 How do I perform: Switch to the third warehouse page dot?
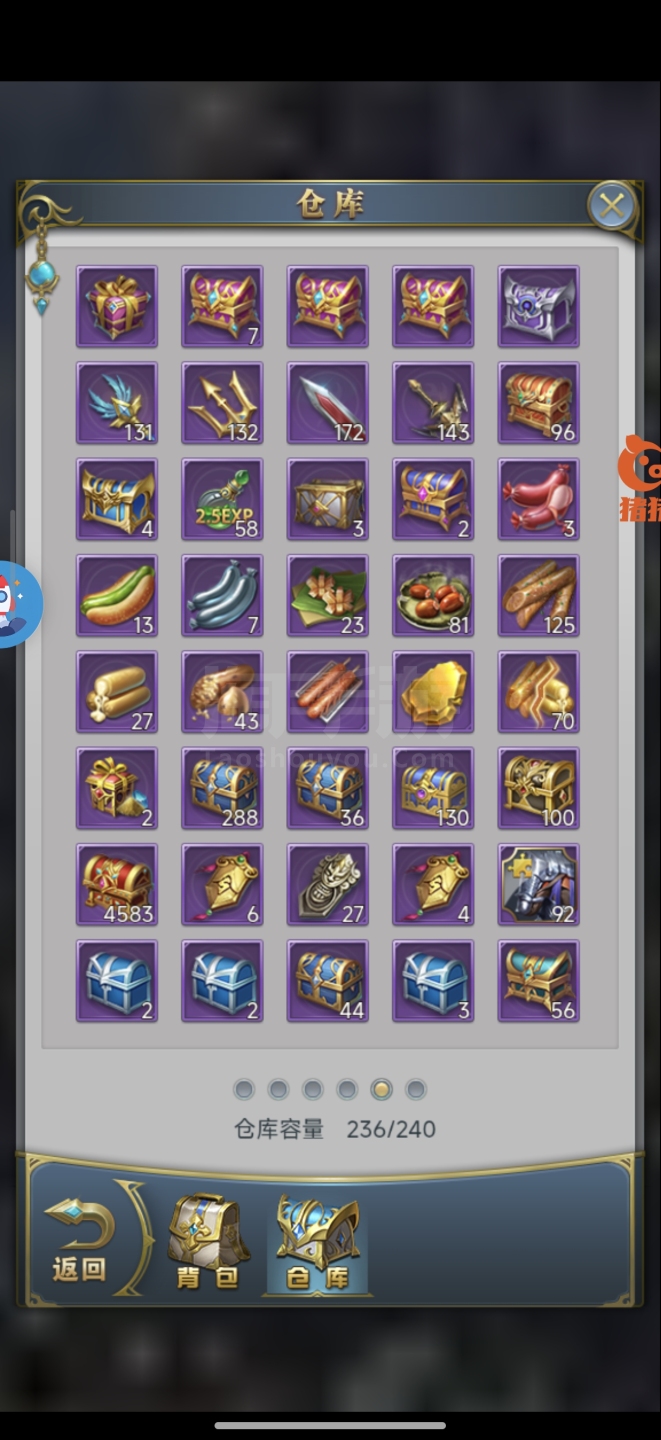point(313,1089)
